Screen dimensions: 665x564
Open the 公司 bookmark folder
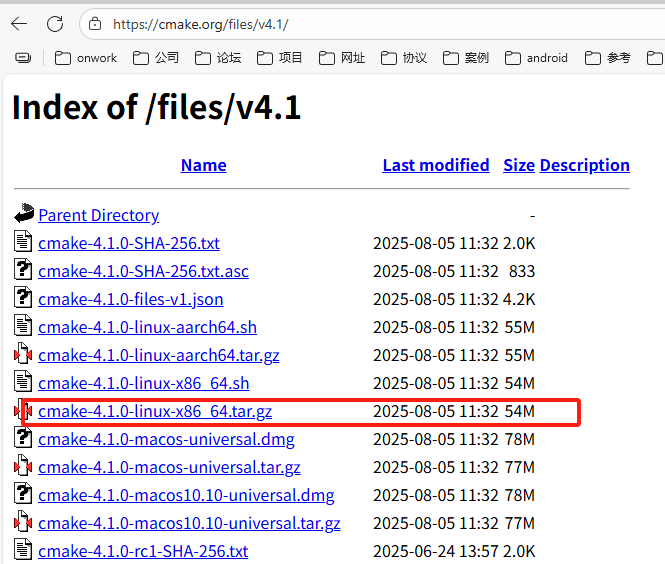tap(156, 58)
